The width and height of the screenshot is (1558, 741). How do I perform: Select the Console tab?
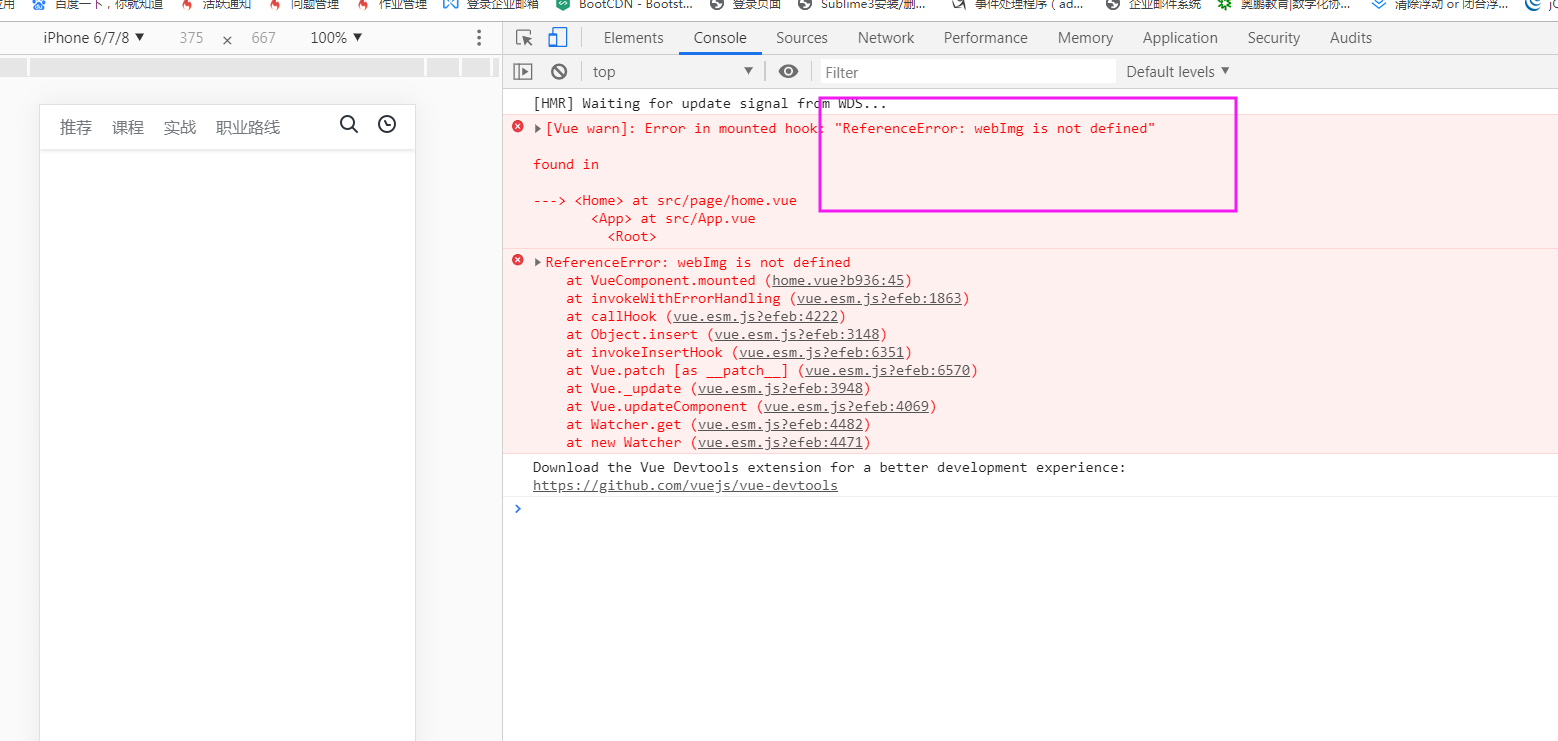tap(720, 38)
